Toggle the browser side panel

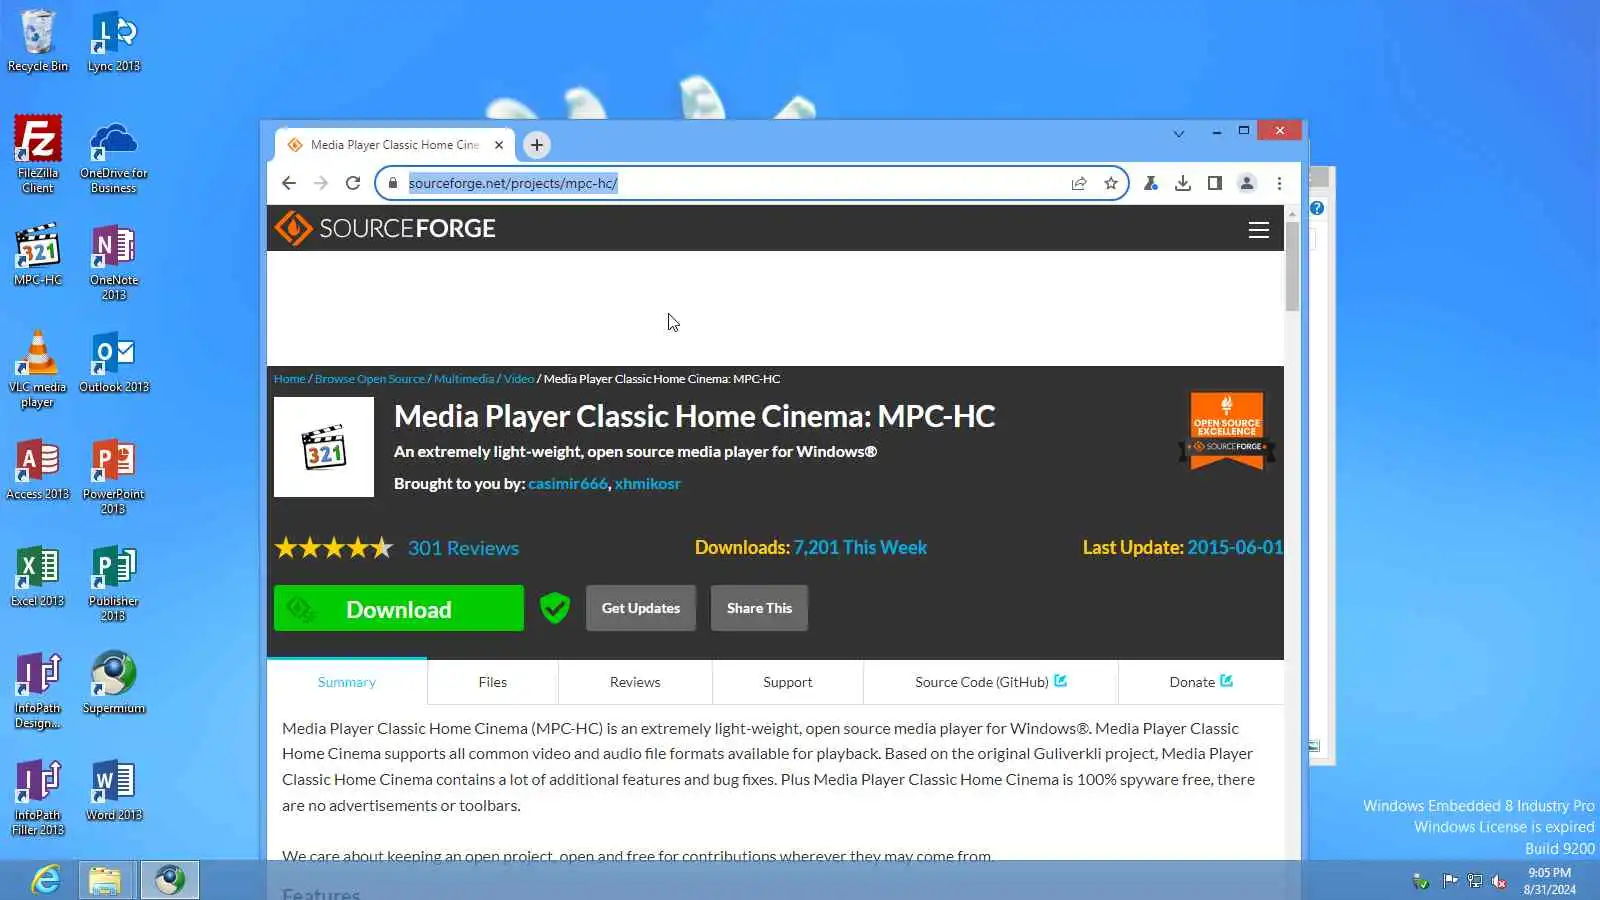coord(1215,183)
